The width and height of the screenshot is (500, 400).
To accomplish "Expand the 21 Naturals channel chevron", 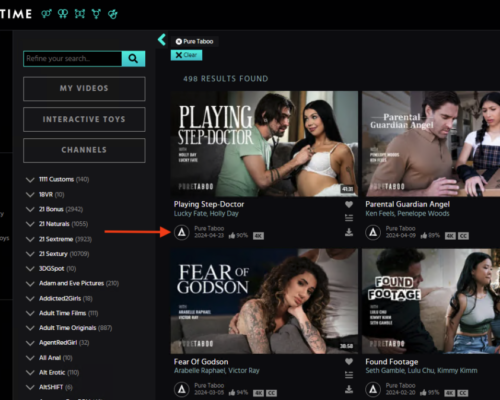I will 30,224.
